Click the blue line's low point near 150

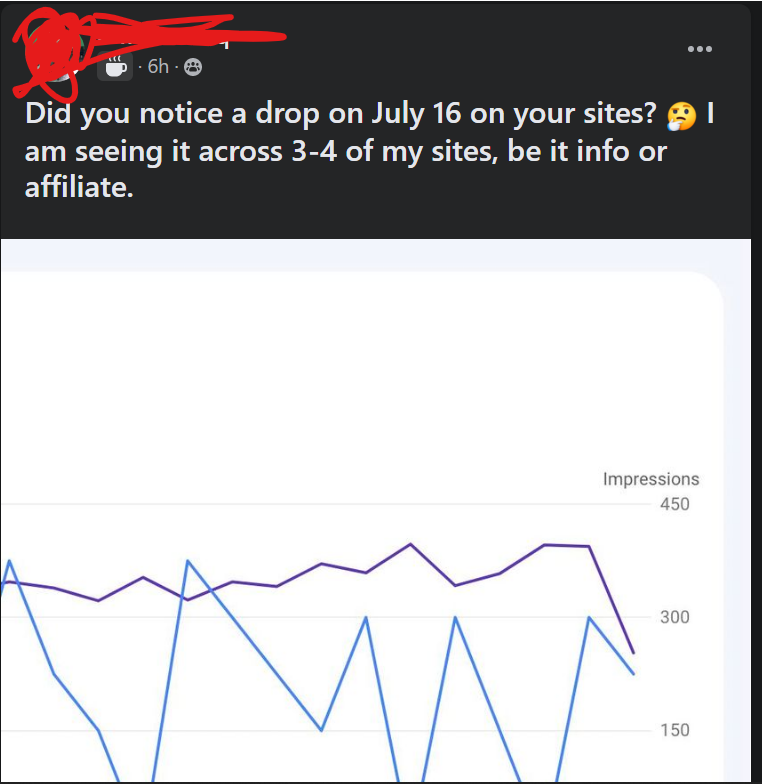321,730
